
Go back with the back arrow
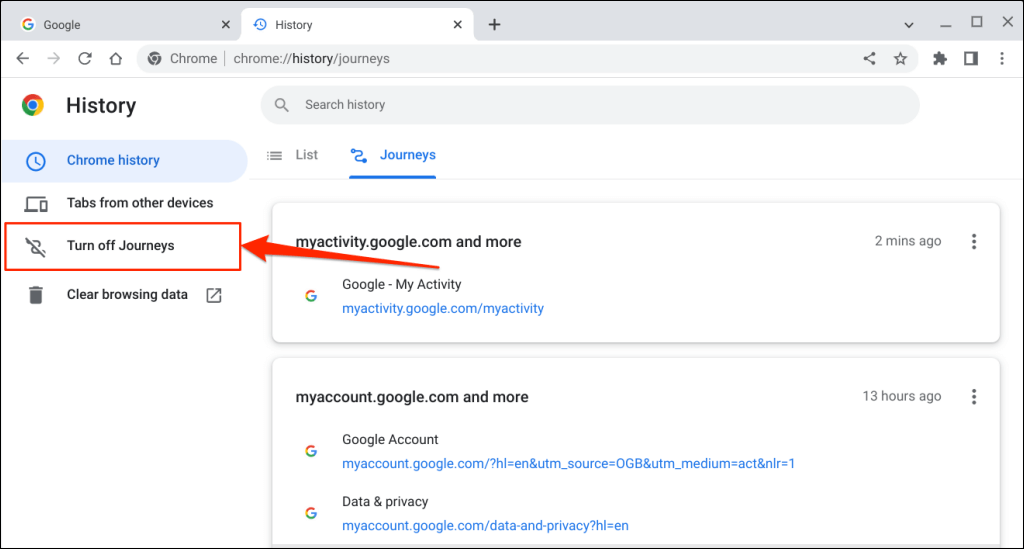coord(23,59)
